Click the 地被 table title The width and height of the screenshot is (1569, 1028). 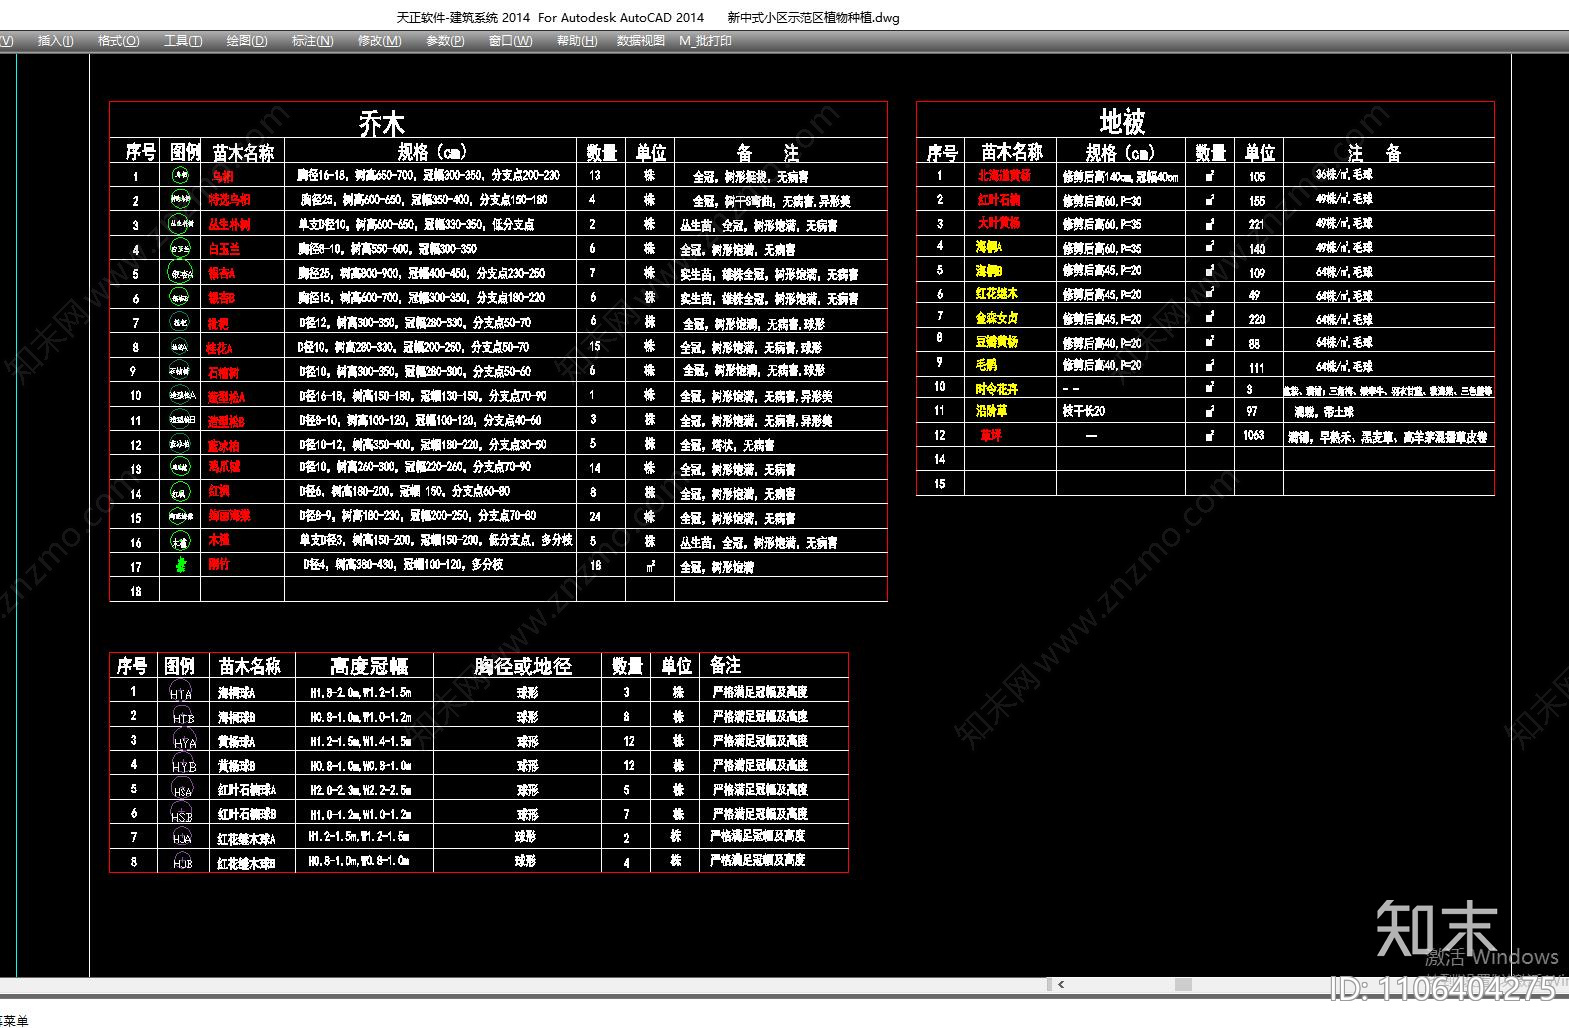[x=1122, y=121]
